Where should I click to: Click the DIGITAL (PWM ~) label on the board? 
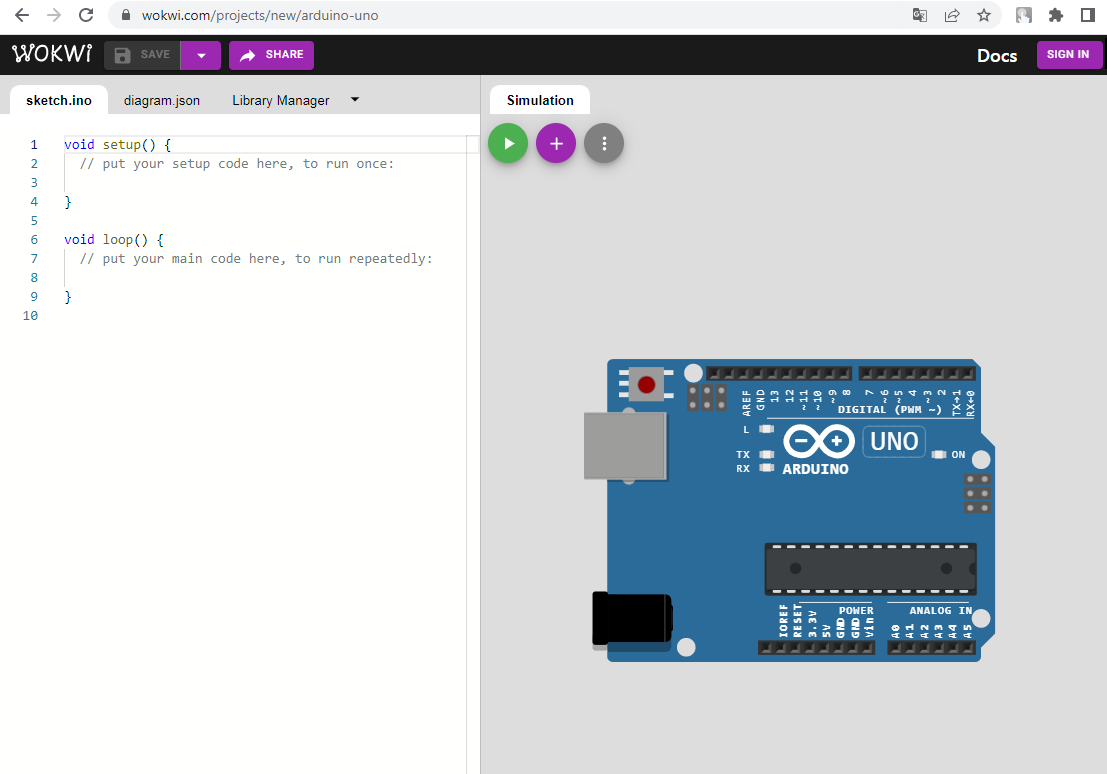pyautogui.click(x=890, y=410)
